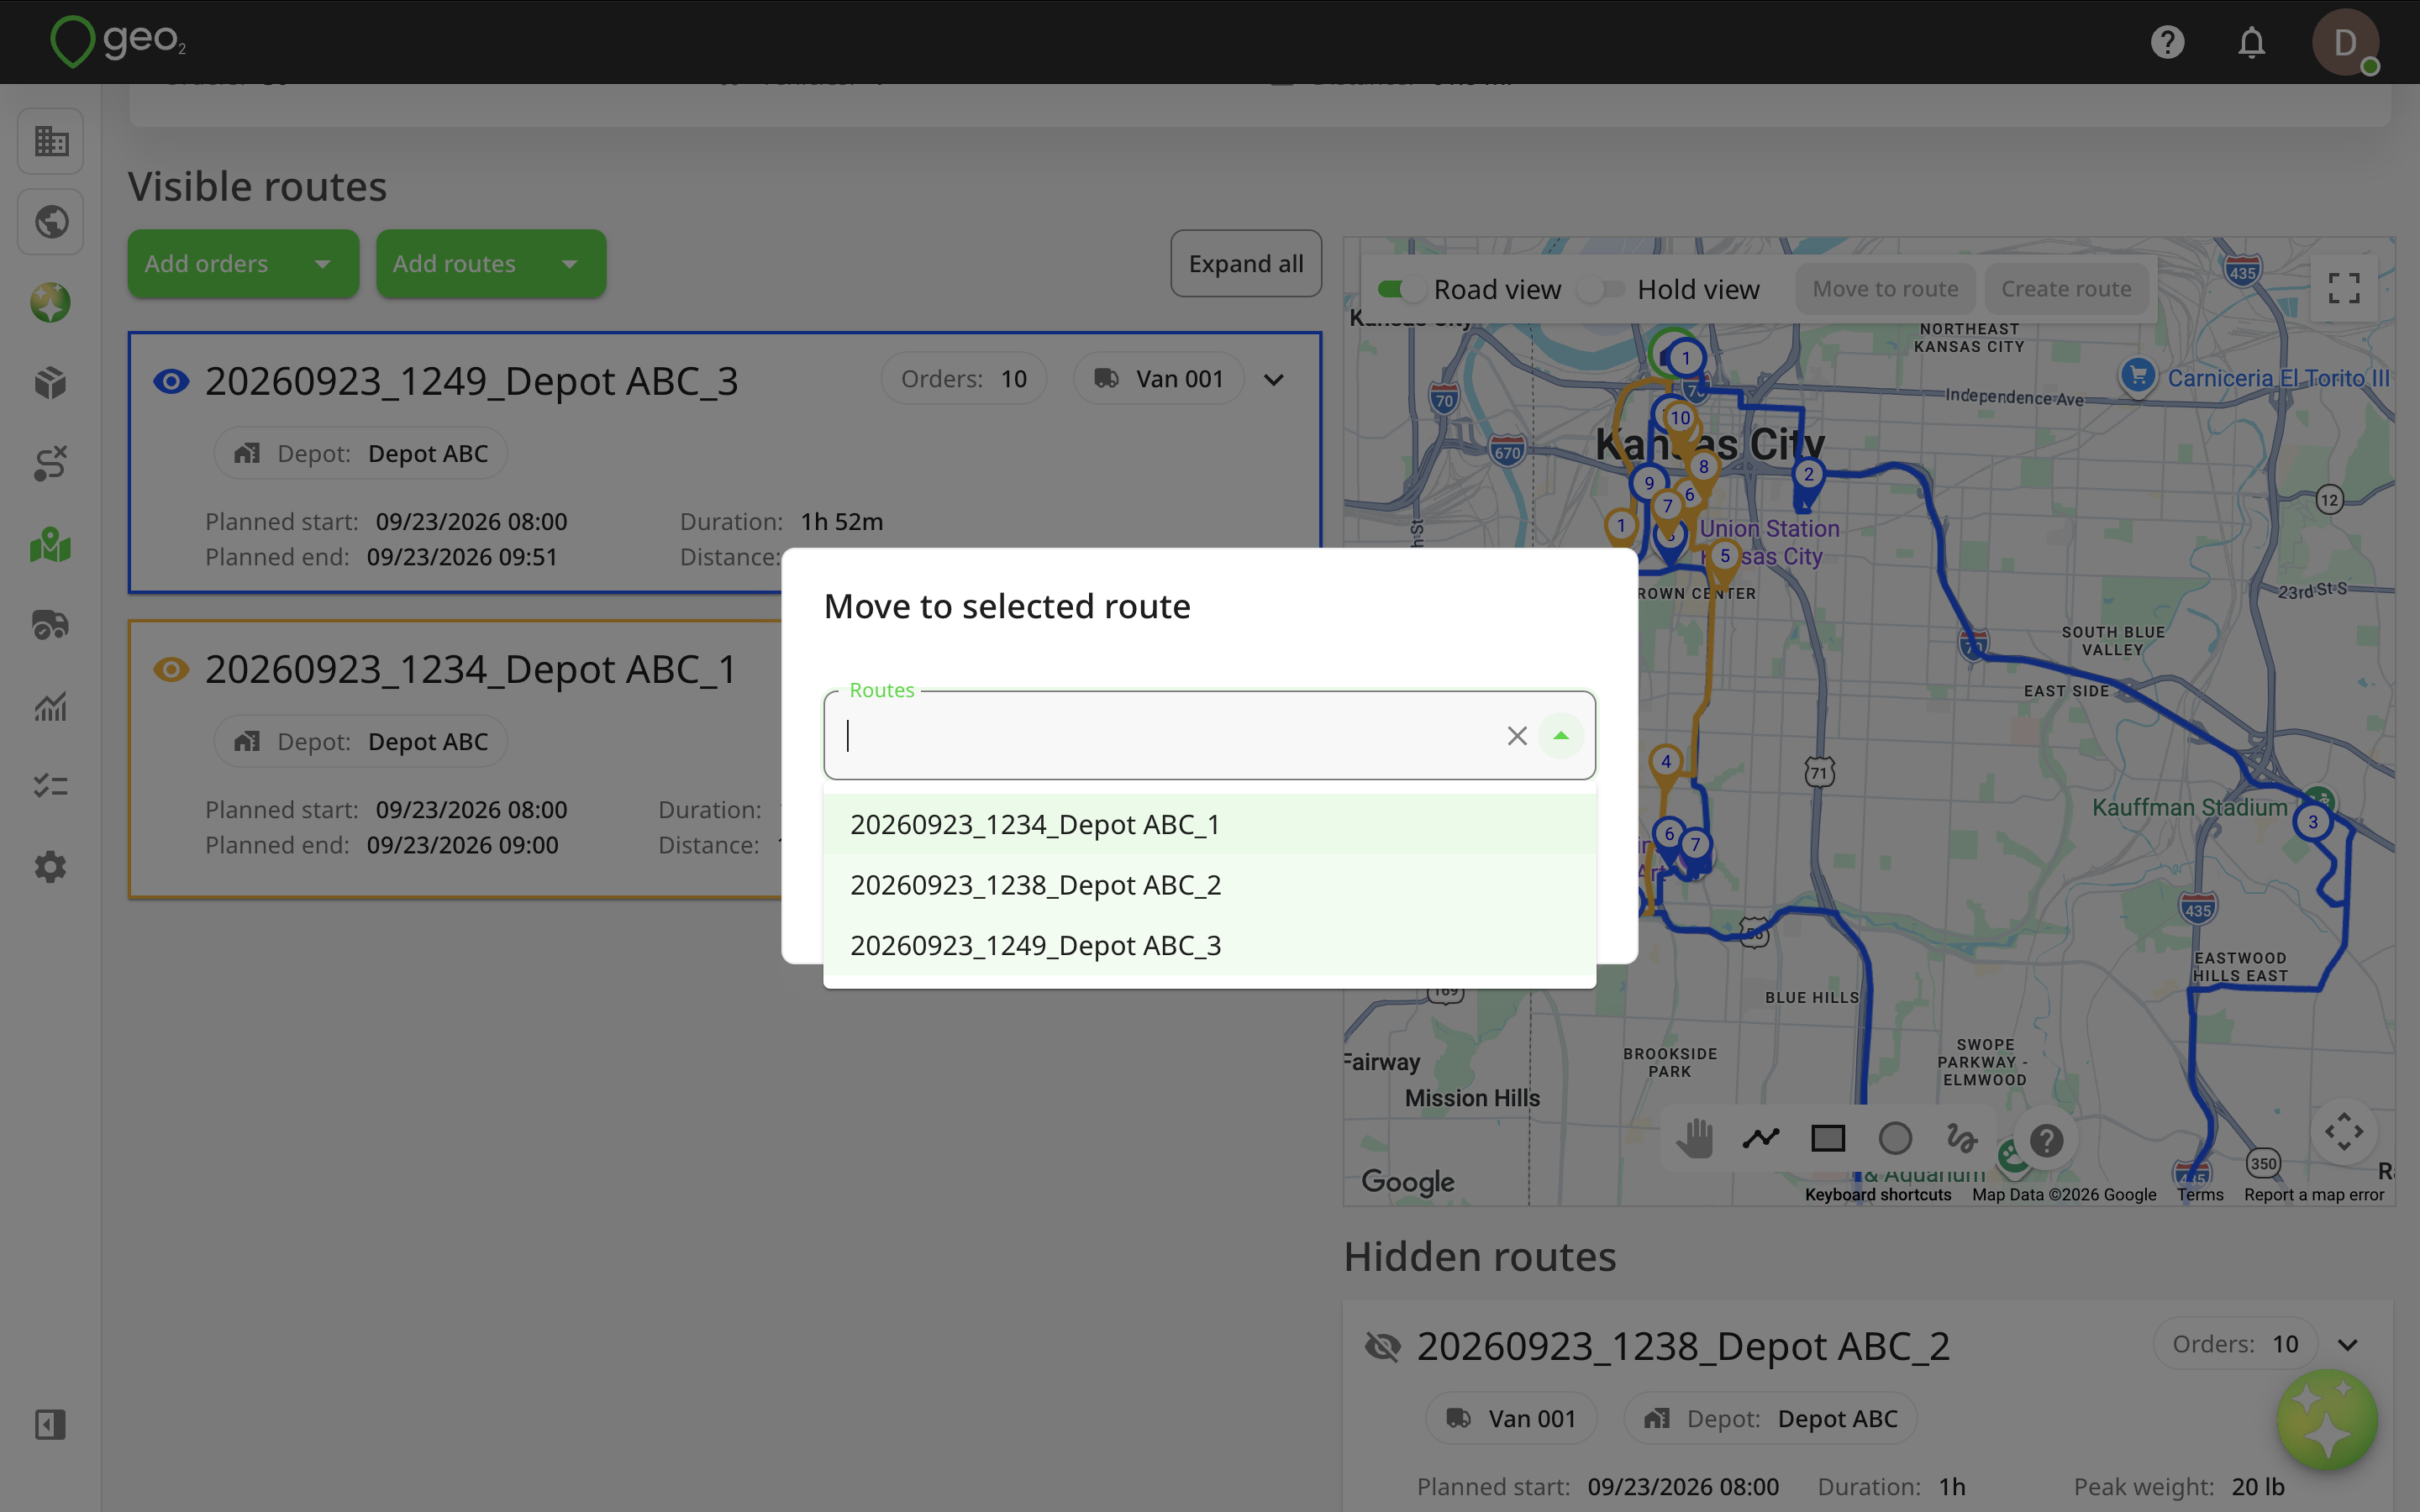Click the Create route button

pos(2066,289)
